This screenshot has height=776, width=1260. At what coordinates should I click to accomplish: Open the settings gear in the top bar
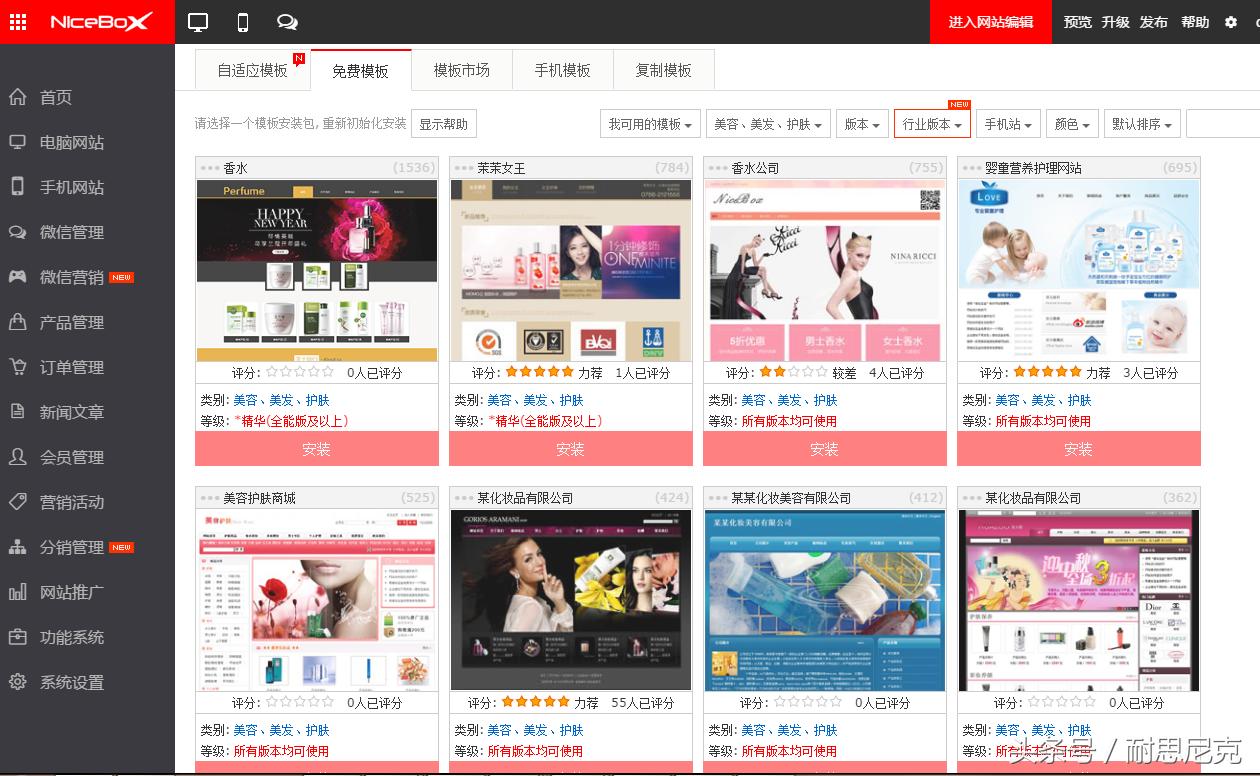point(1229,21)
